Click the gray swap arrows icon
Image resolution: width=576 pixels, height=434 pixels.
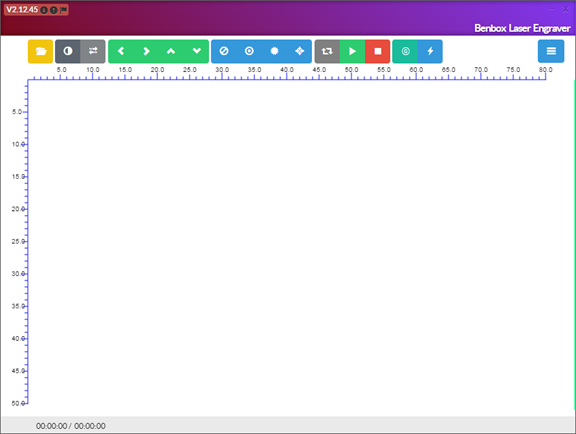point(93,51)
